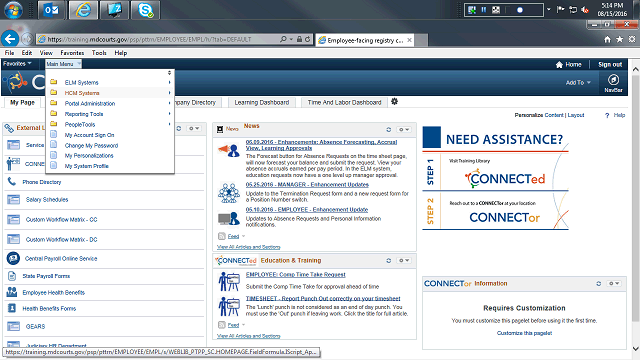Click the browser address bar

click(159, 39)
